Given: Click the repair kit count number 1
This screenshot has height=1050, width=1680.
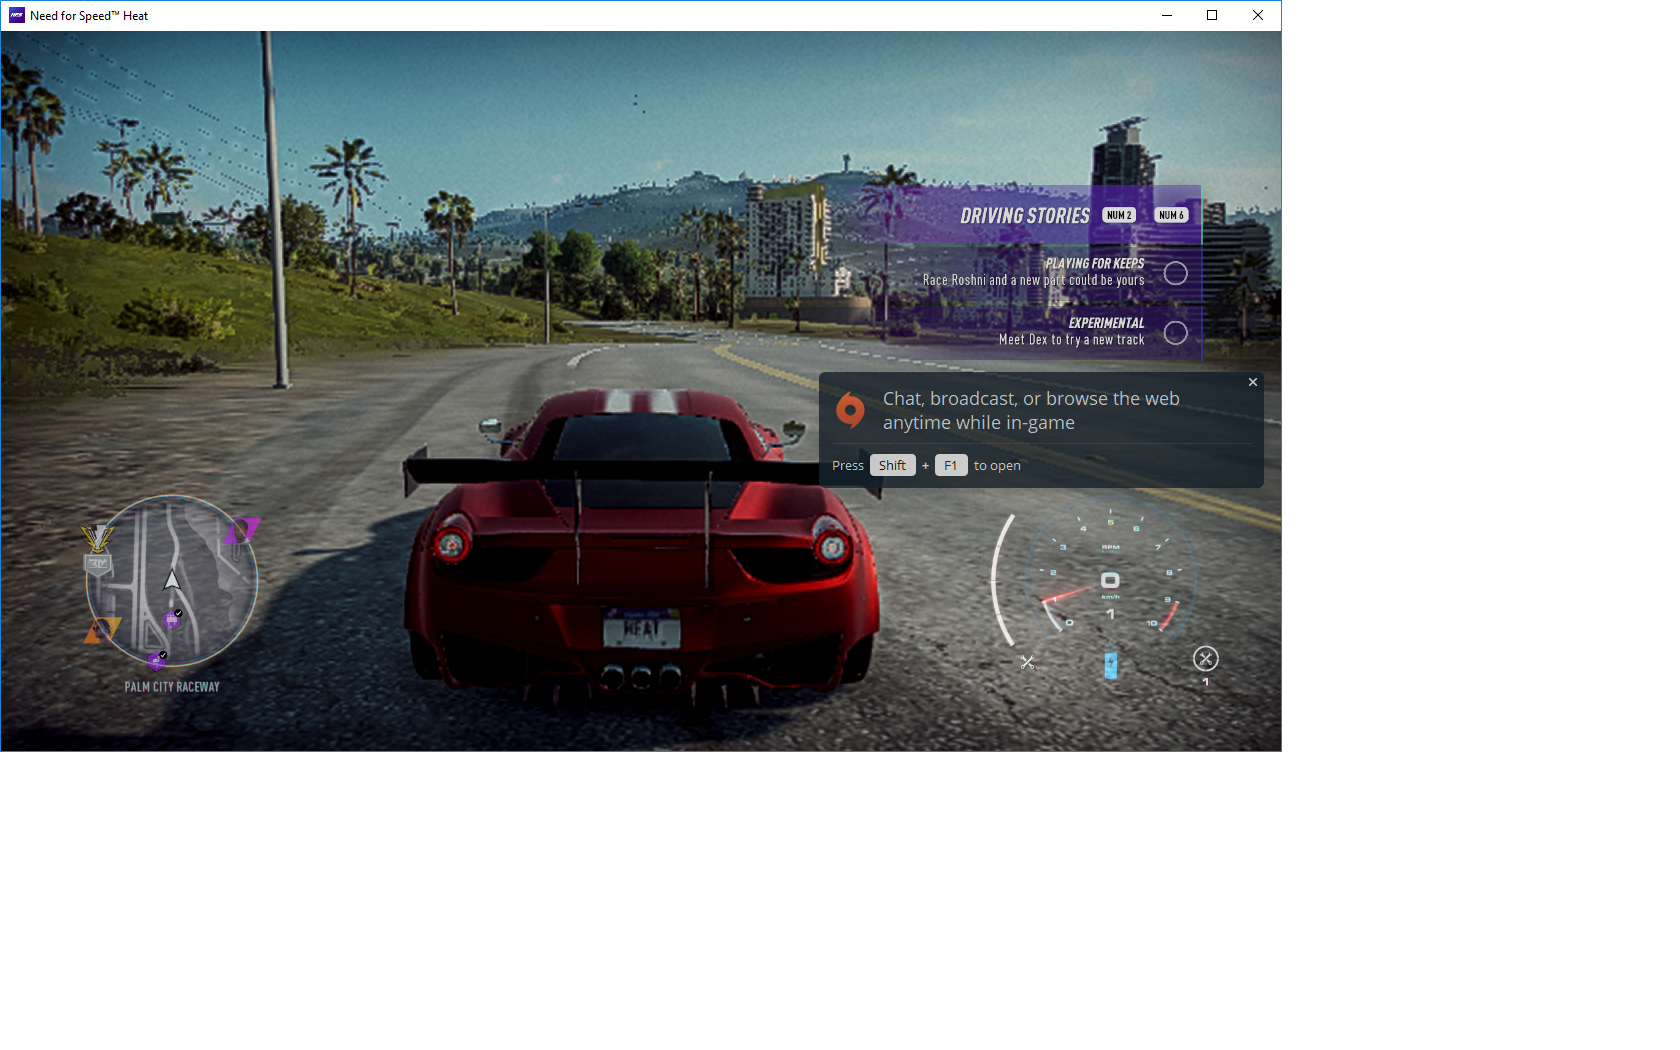Looking at the screenshot, I should (x=1206, y=682).
